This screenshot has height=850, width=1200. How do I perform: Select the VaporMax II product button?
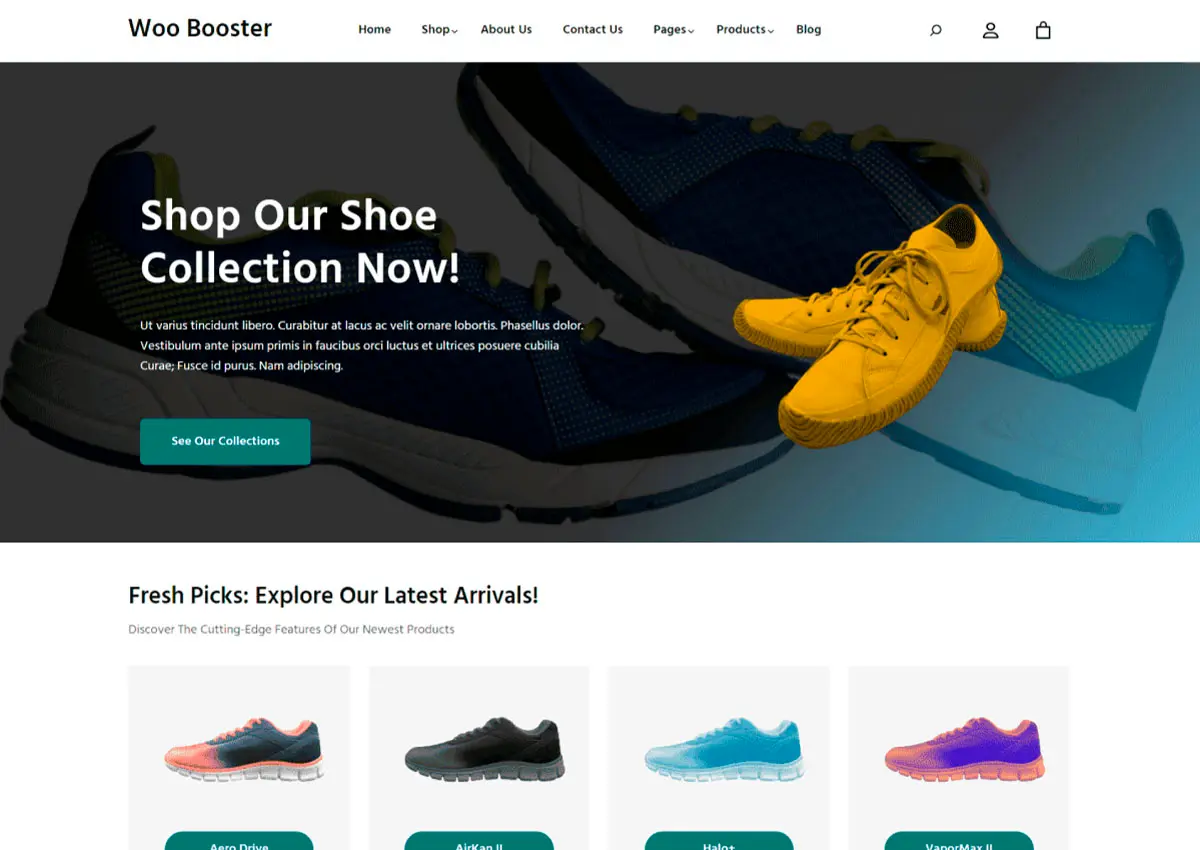[959, 841]
